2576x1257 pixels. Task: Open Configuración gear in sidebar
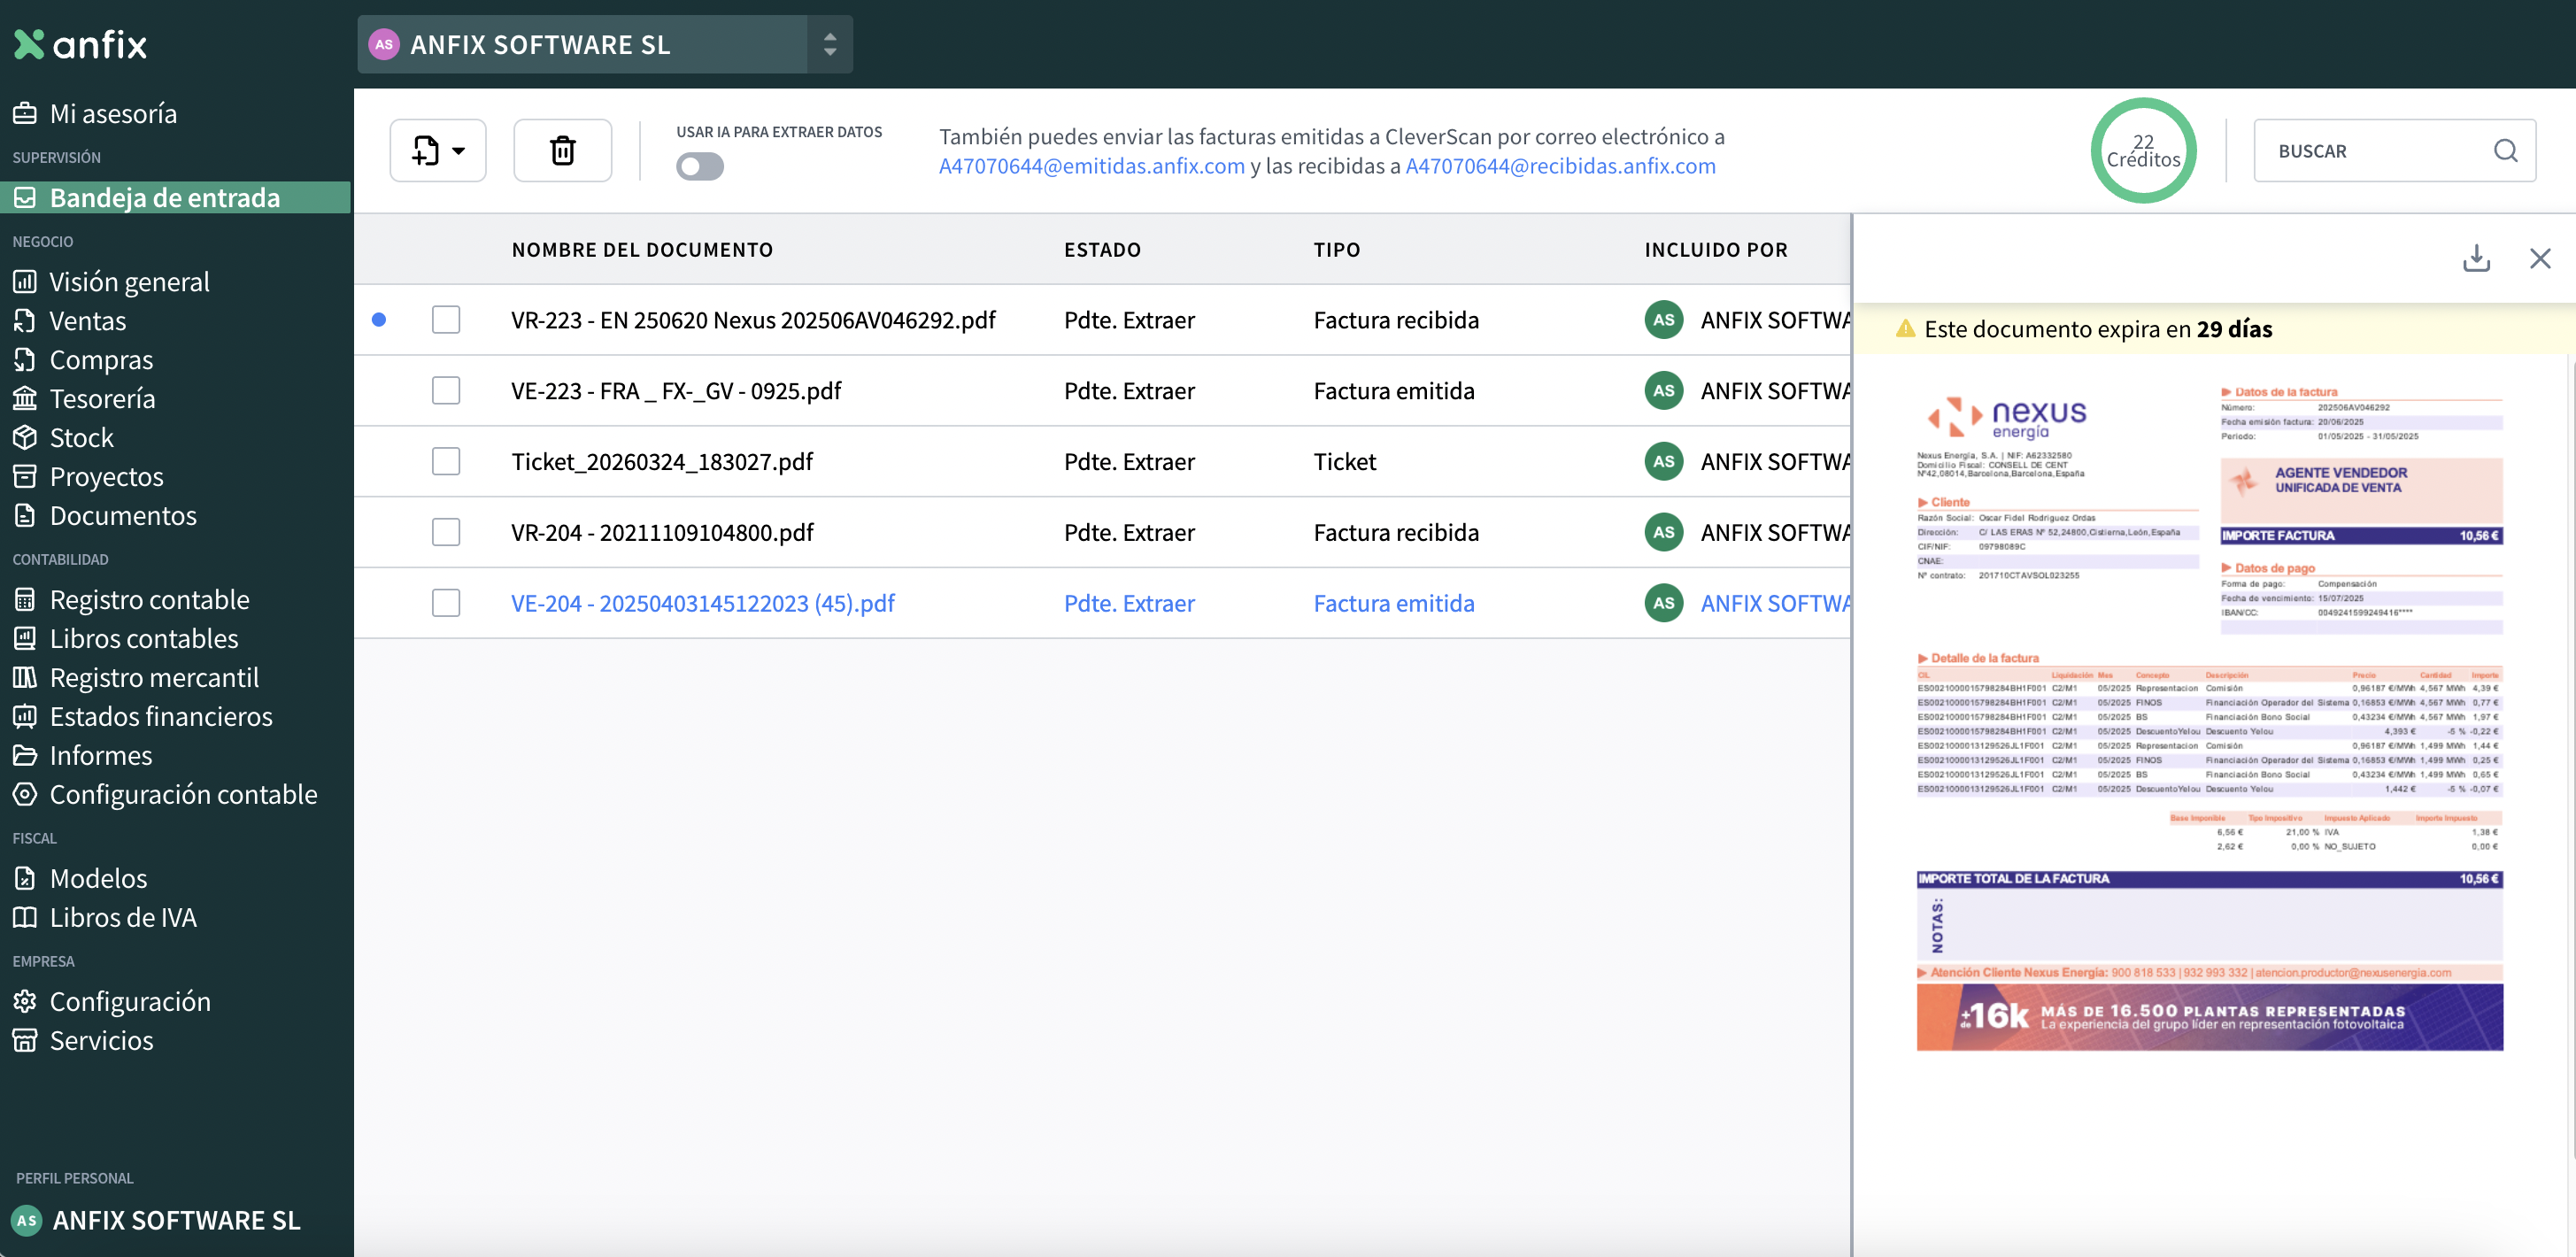(x=25, y=1001)
